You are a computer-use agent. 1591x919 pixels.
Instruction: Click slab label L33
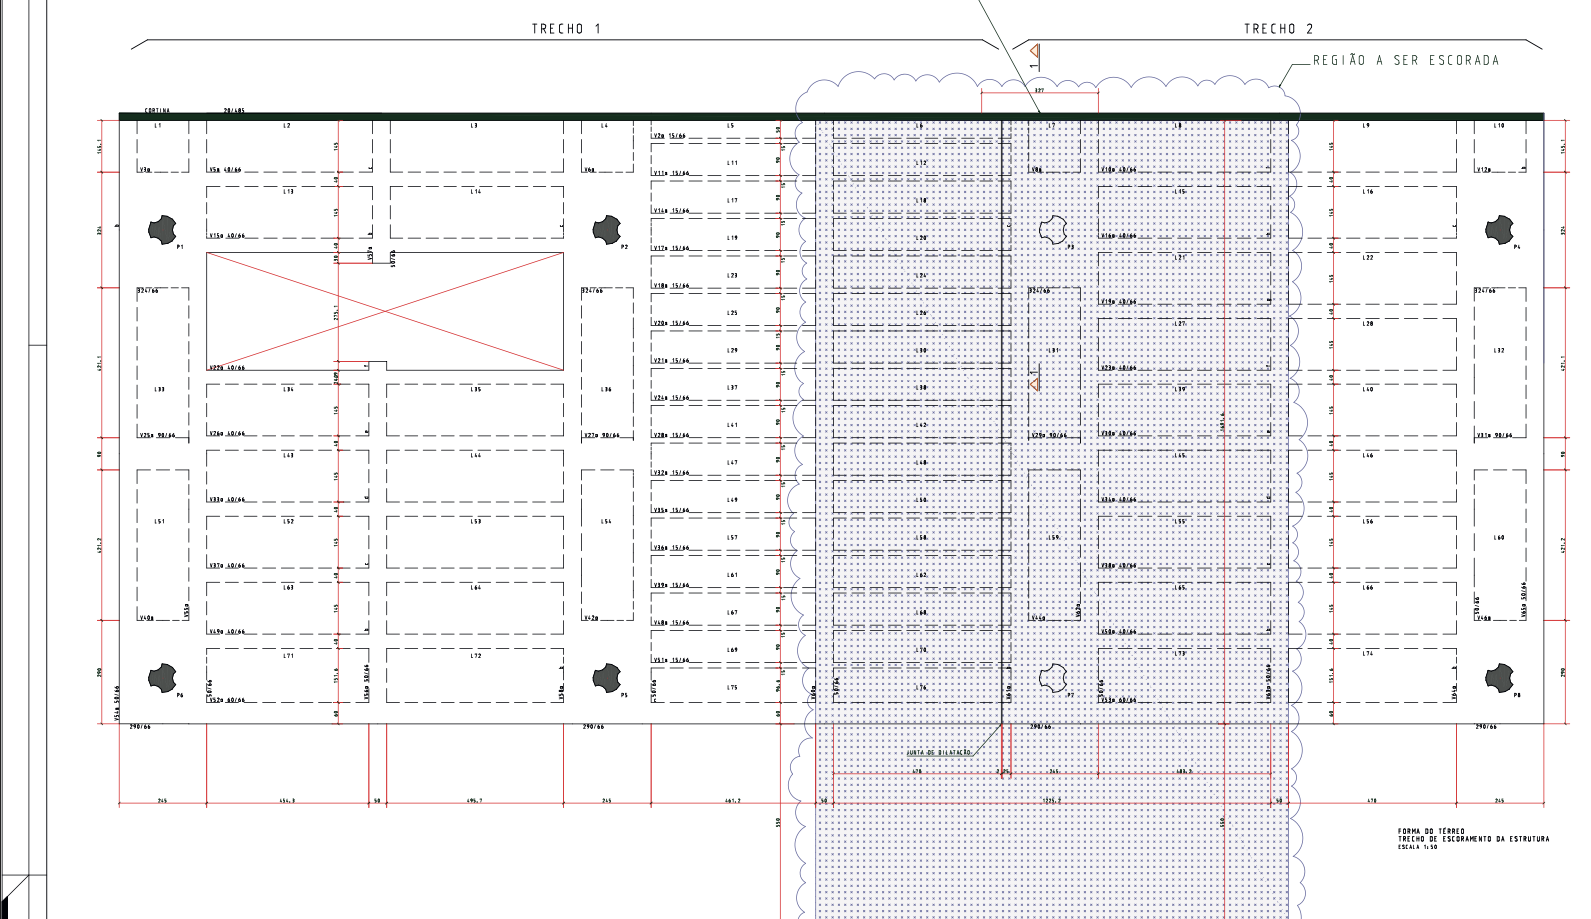159,389
